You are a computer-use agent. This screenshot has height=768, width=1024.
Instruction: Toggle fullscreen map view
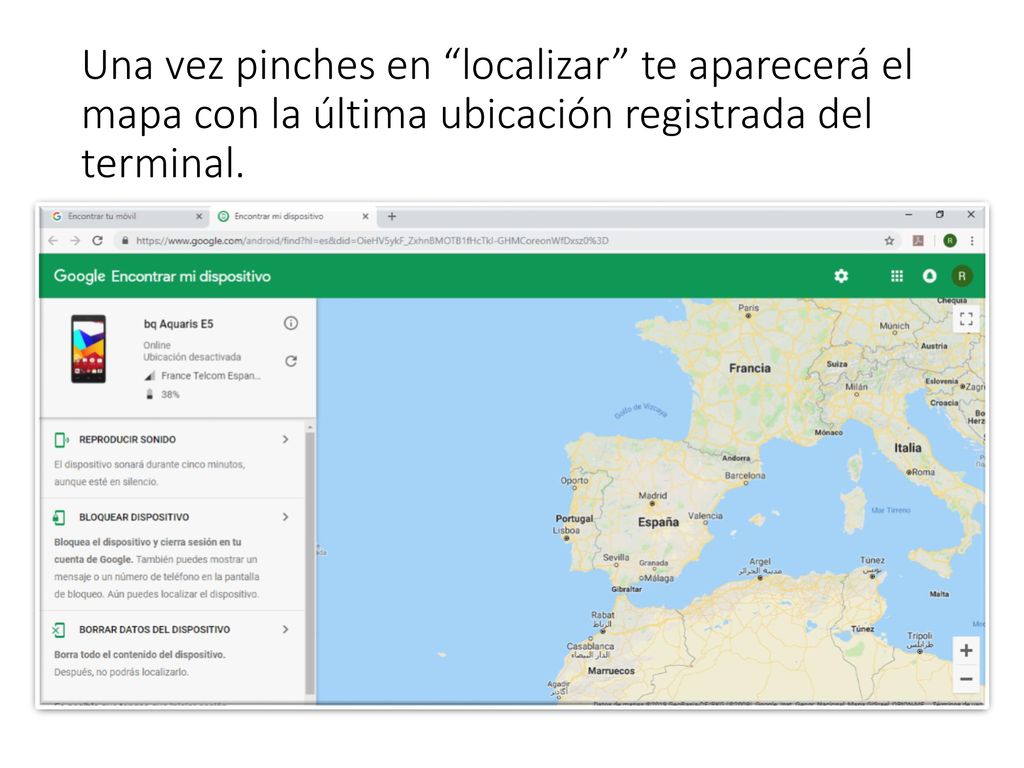967,319
